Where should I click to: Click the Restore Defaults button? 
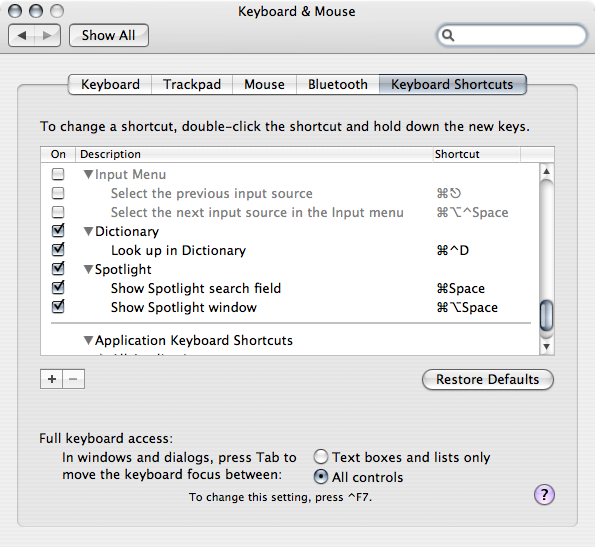[x=488, y=379]
